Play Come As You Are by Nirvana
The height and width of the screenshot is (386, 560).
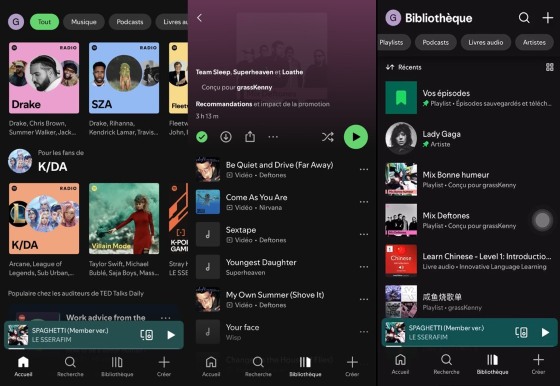pyautogui.click(x=275, y=202)
